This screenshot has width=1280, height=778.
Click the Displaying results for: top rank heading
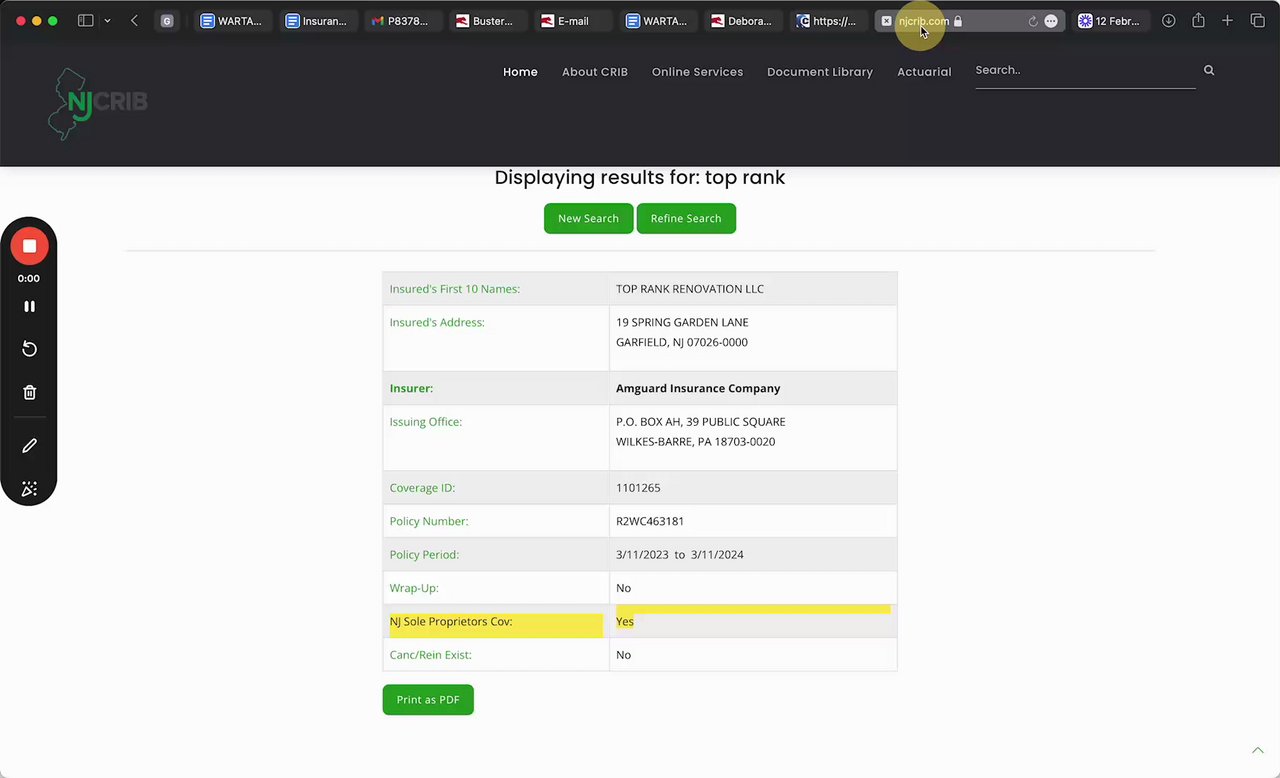[640, 177]
